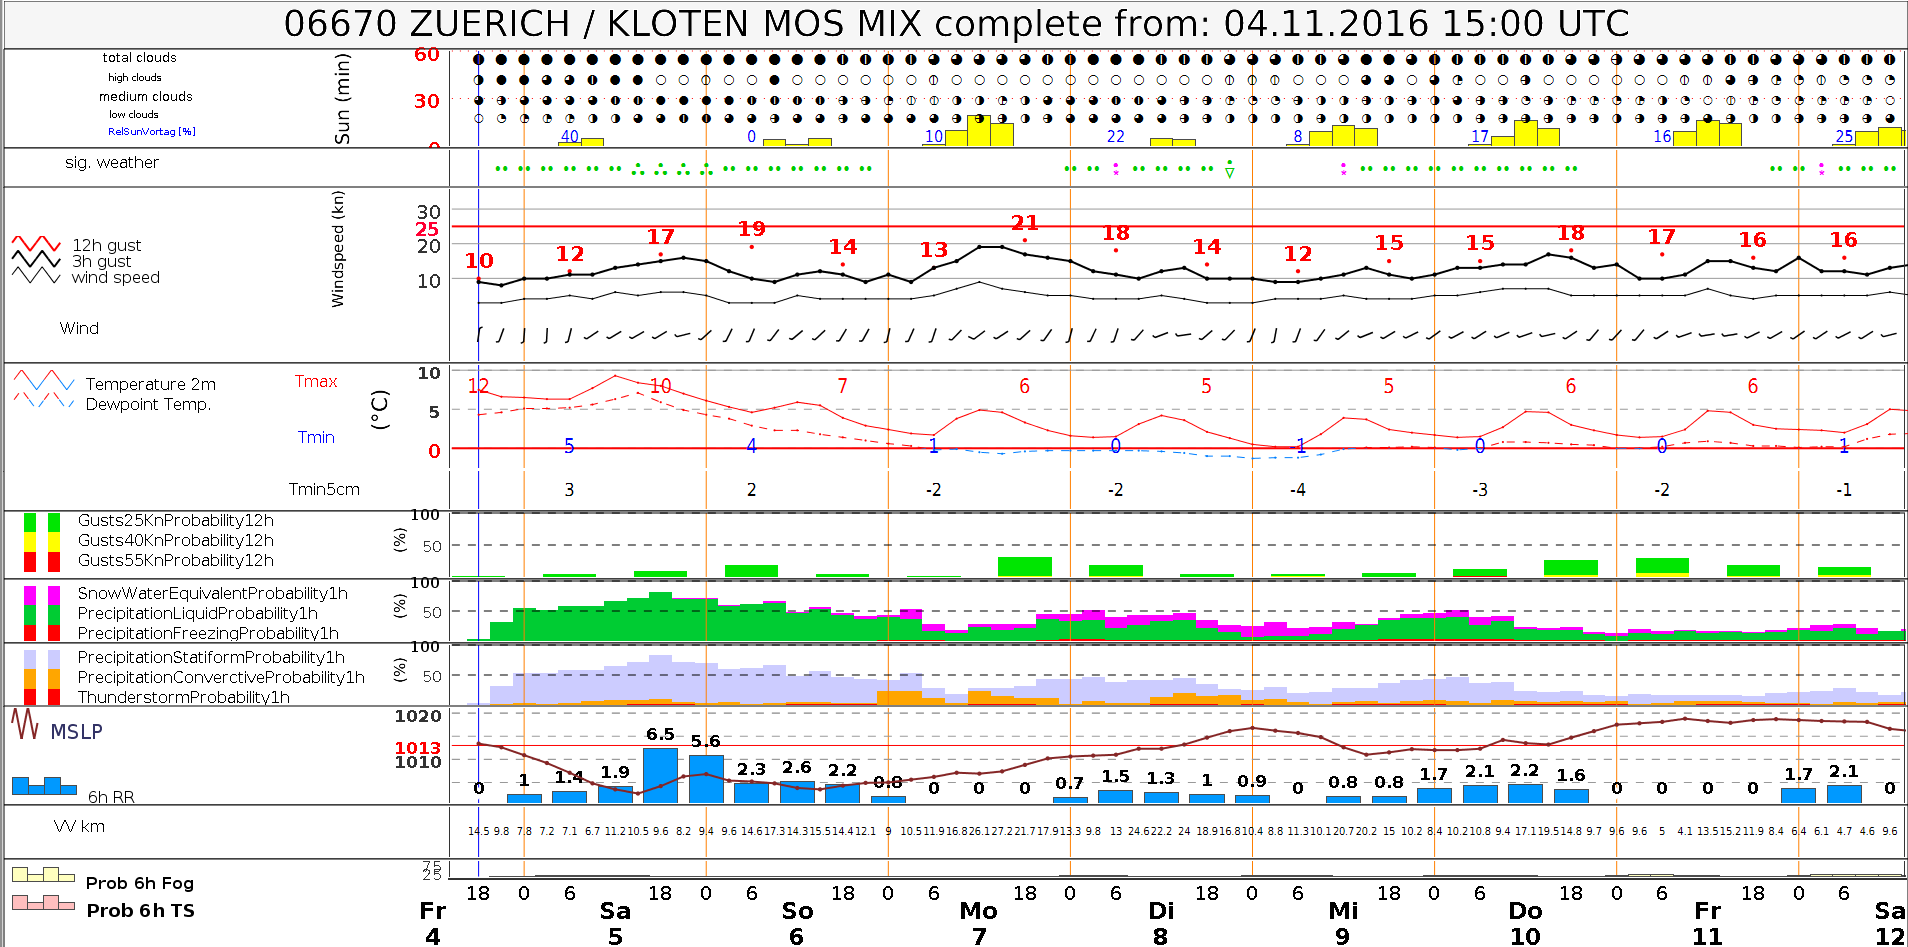Click the blue 6h RR bar legend icon
The height and width of the screenshot is (947, 1908).
pos(43,786)
